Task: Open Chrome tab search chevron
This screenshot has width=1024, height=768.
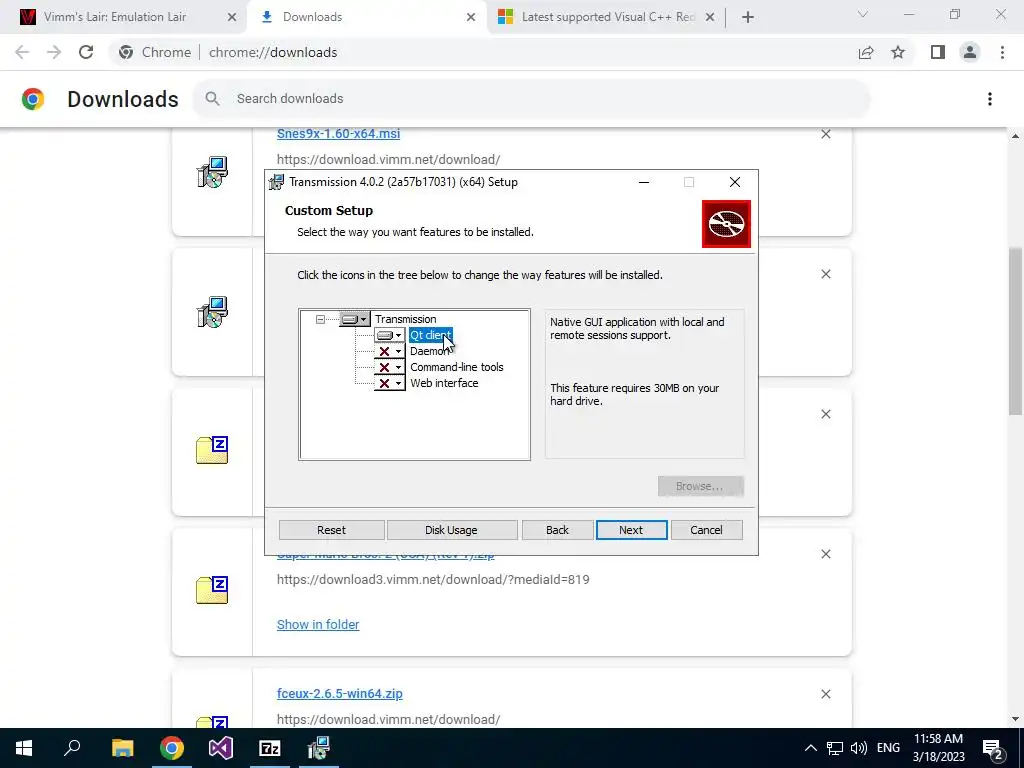Action: [x=863, y=14]
